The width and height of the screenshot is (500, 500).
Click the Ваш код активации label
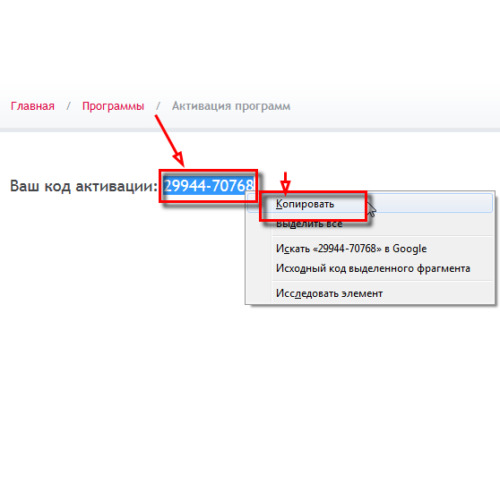(x=83, y=186)
